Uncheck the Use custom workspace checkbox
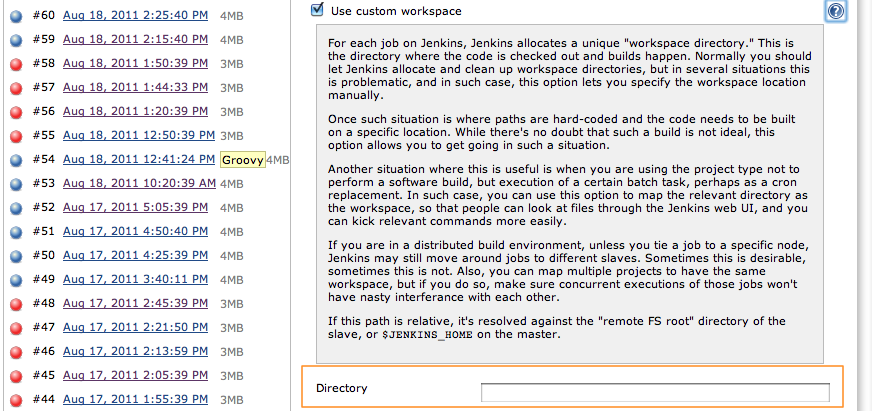Image resolution: width=872 pixels, height=411 pixels. [x=317, y=9]
